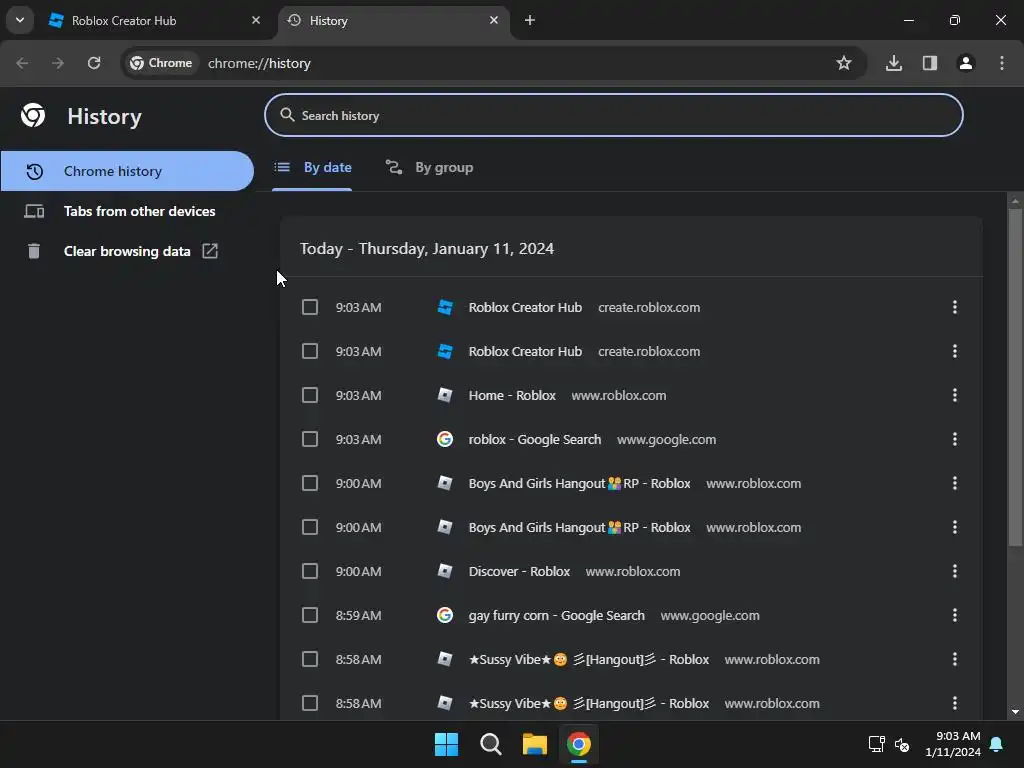Open File Explorer from taskbar
Image resolution: width=1024 pixels, height=768 pixels.
point(535,744)
